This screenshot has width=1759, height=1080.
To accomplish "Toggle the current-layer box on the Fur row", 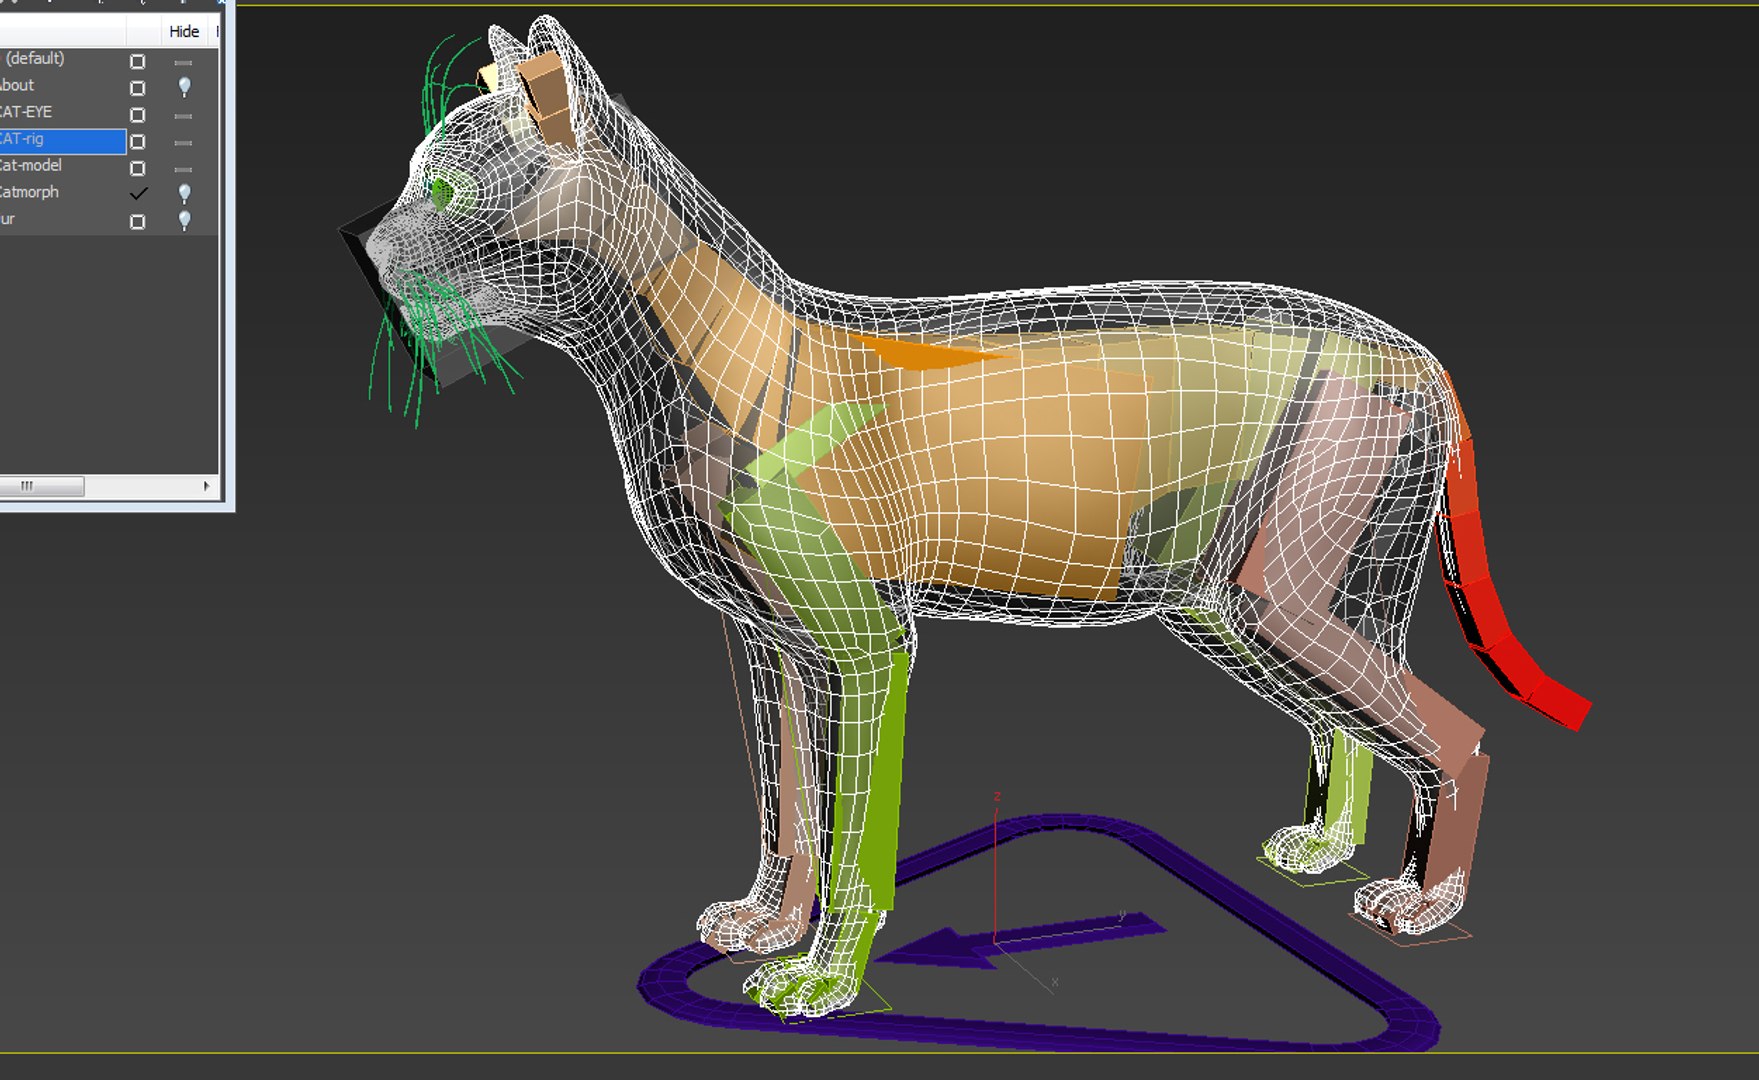I will (x=138, y=221).
